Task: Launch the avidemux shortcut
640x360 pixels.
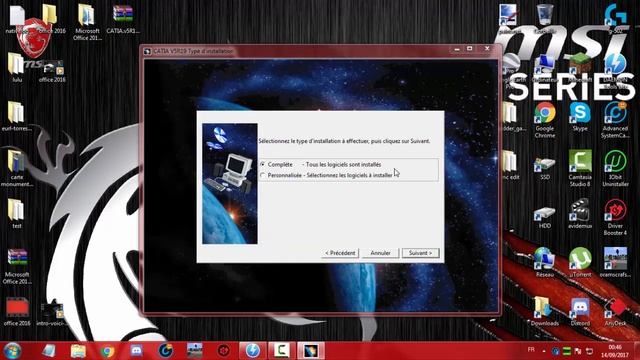Action: click(x=580, y=213)
